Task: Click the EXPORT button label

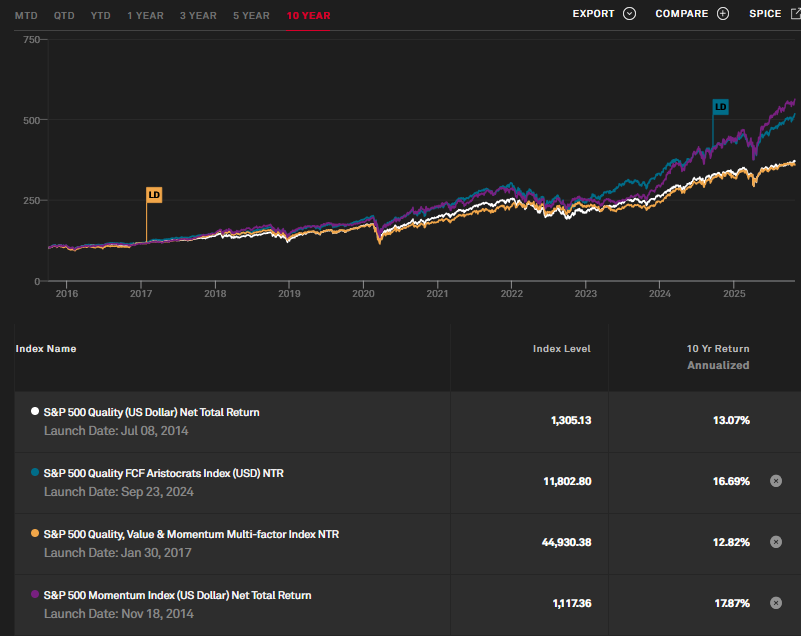Action: tap(593, 14)
